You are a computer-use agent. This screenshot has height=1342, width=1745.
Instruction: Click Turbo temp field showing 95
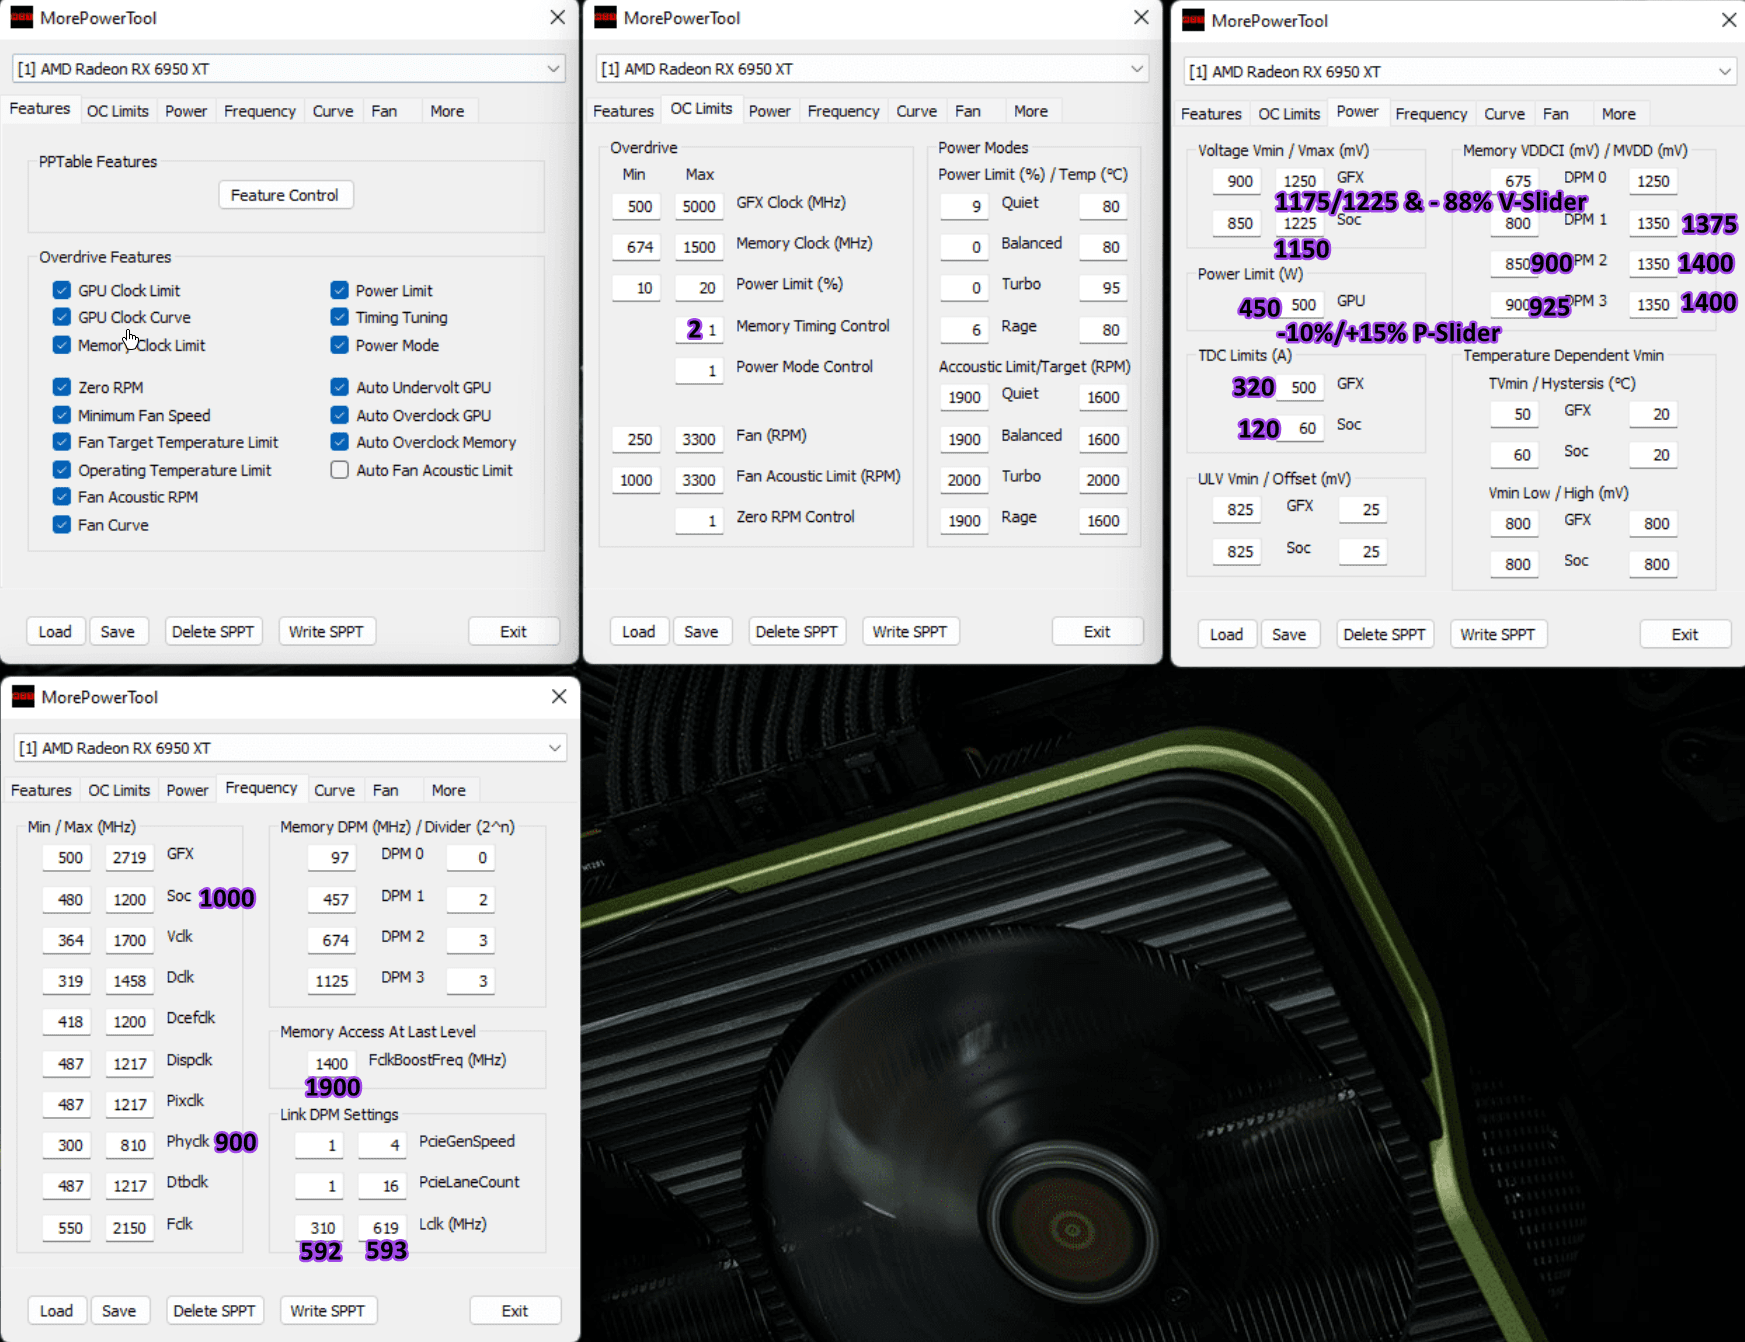[x=1103, y=288]
